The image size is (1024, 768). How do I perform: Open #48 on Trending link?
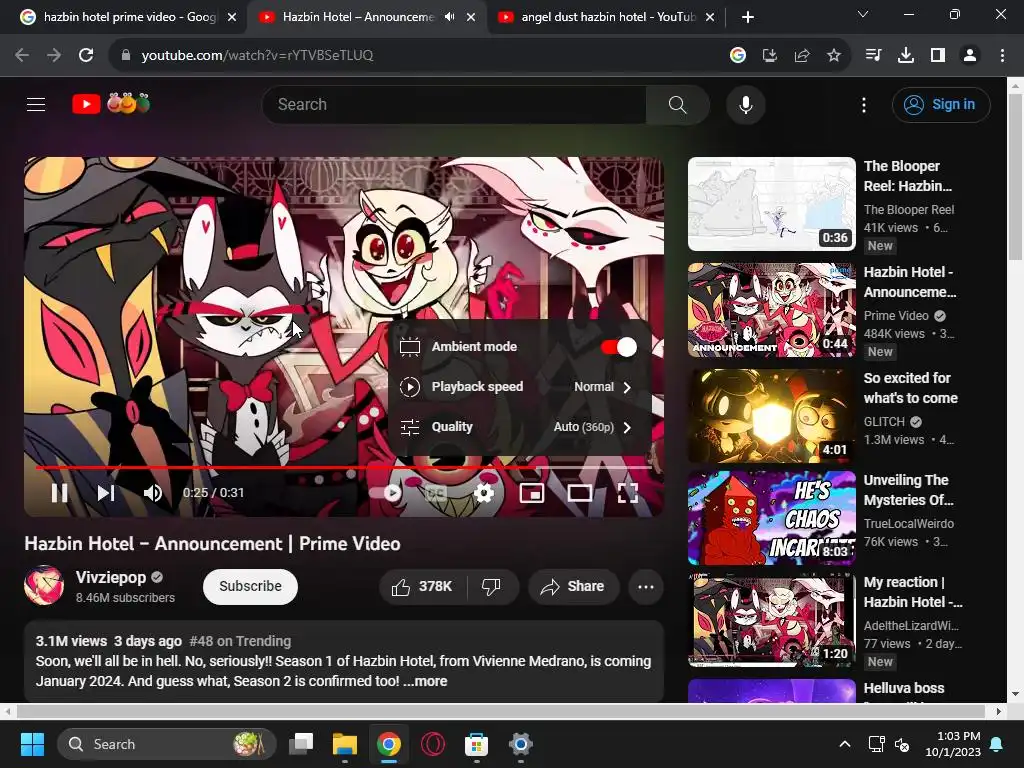click(240, 641)
